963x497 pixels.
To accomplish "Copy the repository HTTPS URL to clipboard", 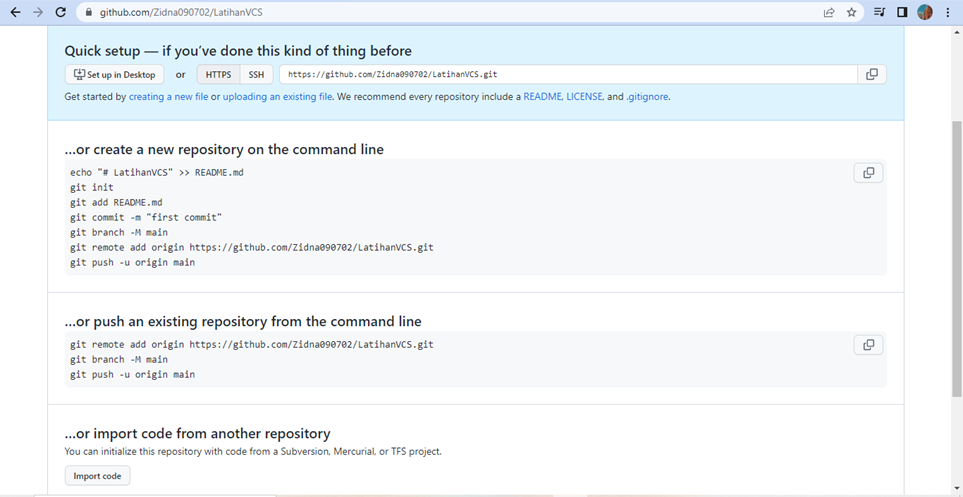I will (871, 74).
